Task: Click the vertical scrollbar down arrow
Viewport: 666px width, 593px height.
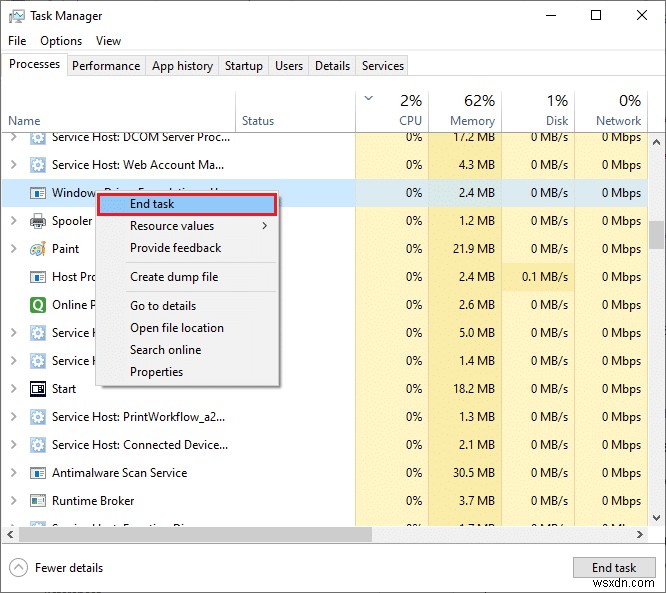Action: point(656,517)
